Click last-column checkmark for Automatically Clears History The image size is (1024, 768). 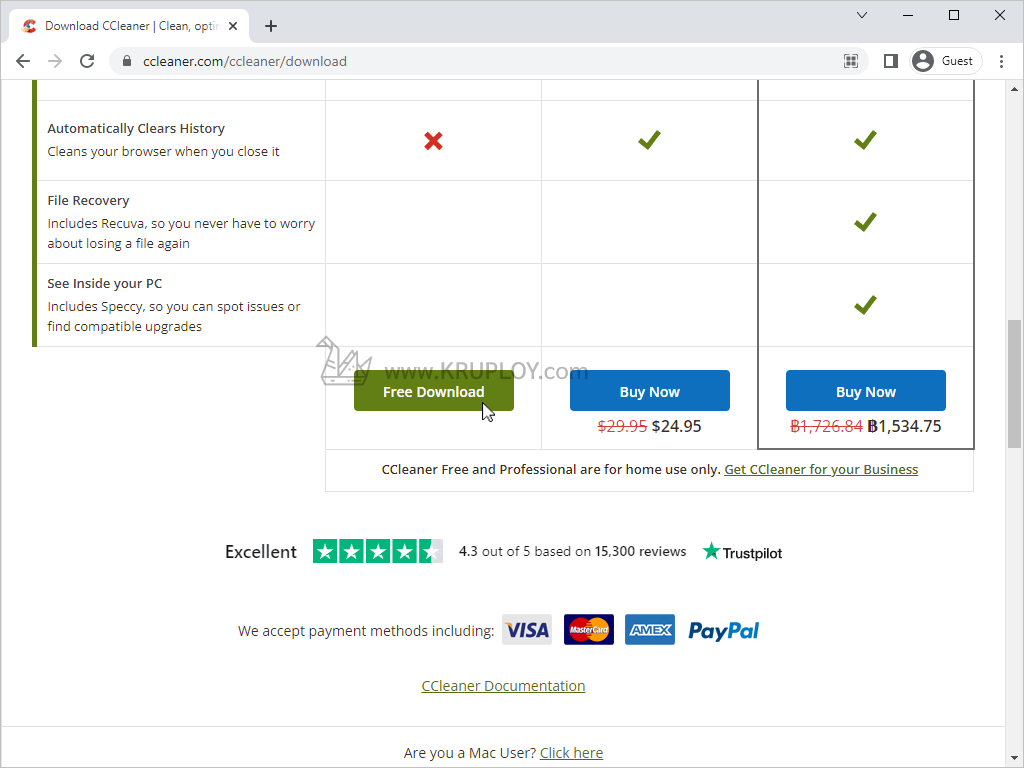pos(865,140)
